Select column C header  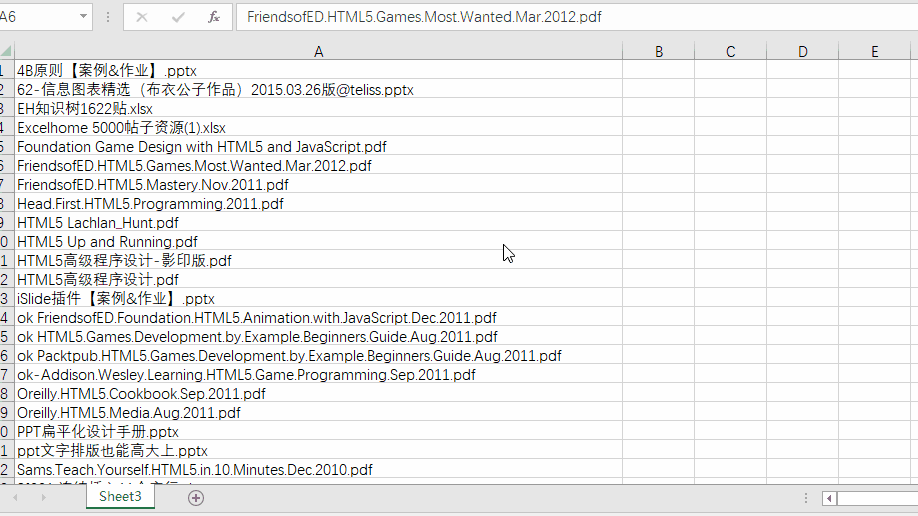(x=731, y=52)
